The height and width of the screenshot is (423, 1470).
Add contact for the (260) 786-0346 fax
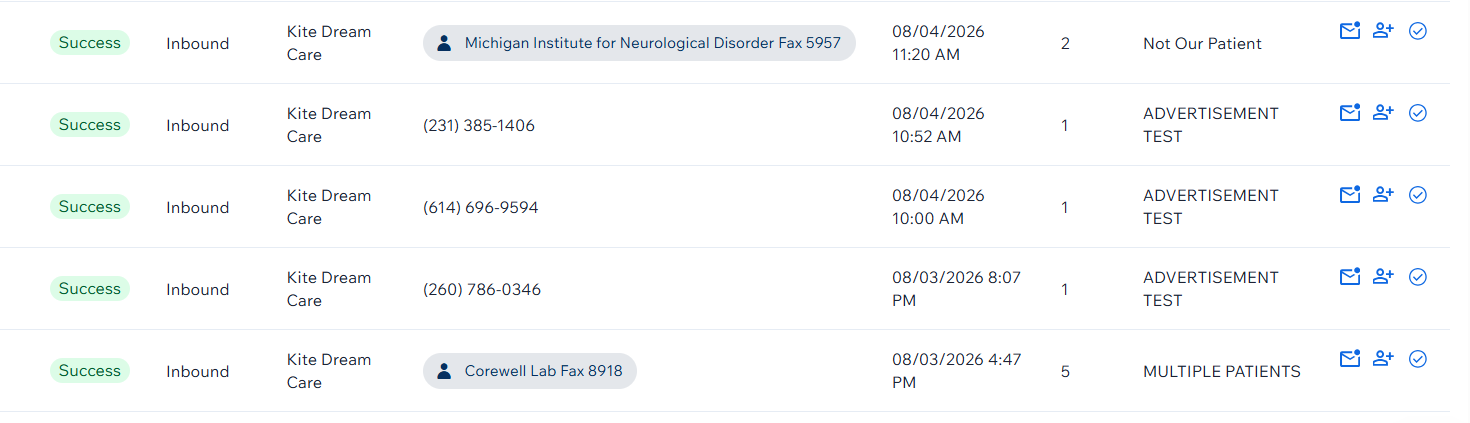[x=1383, y=277]
